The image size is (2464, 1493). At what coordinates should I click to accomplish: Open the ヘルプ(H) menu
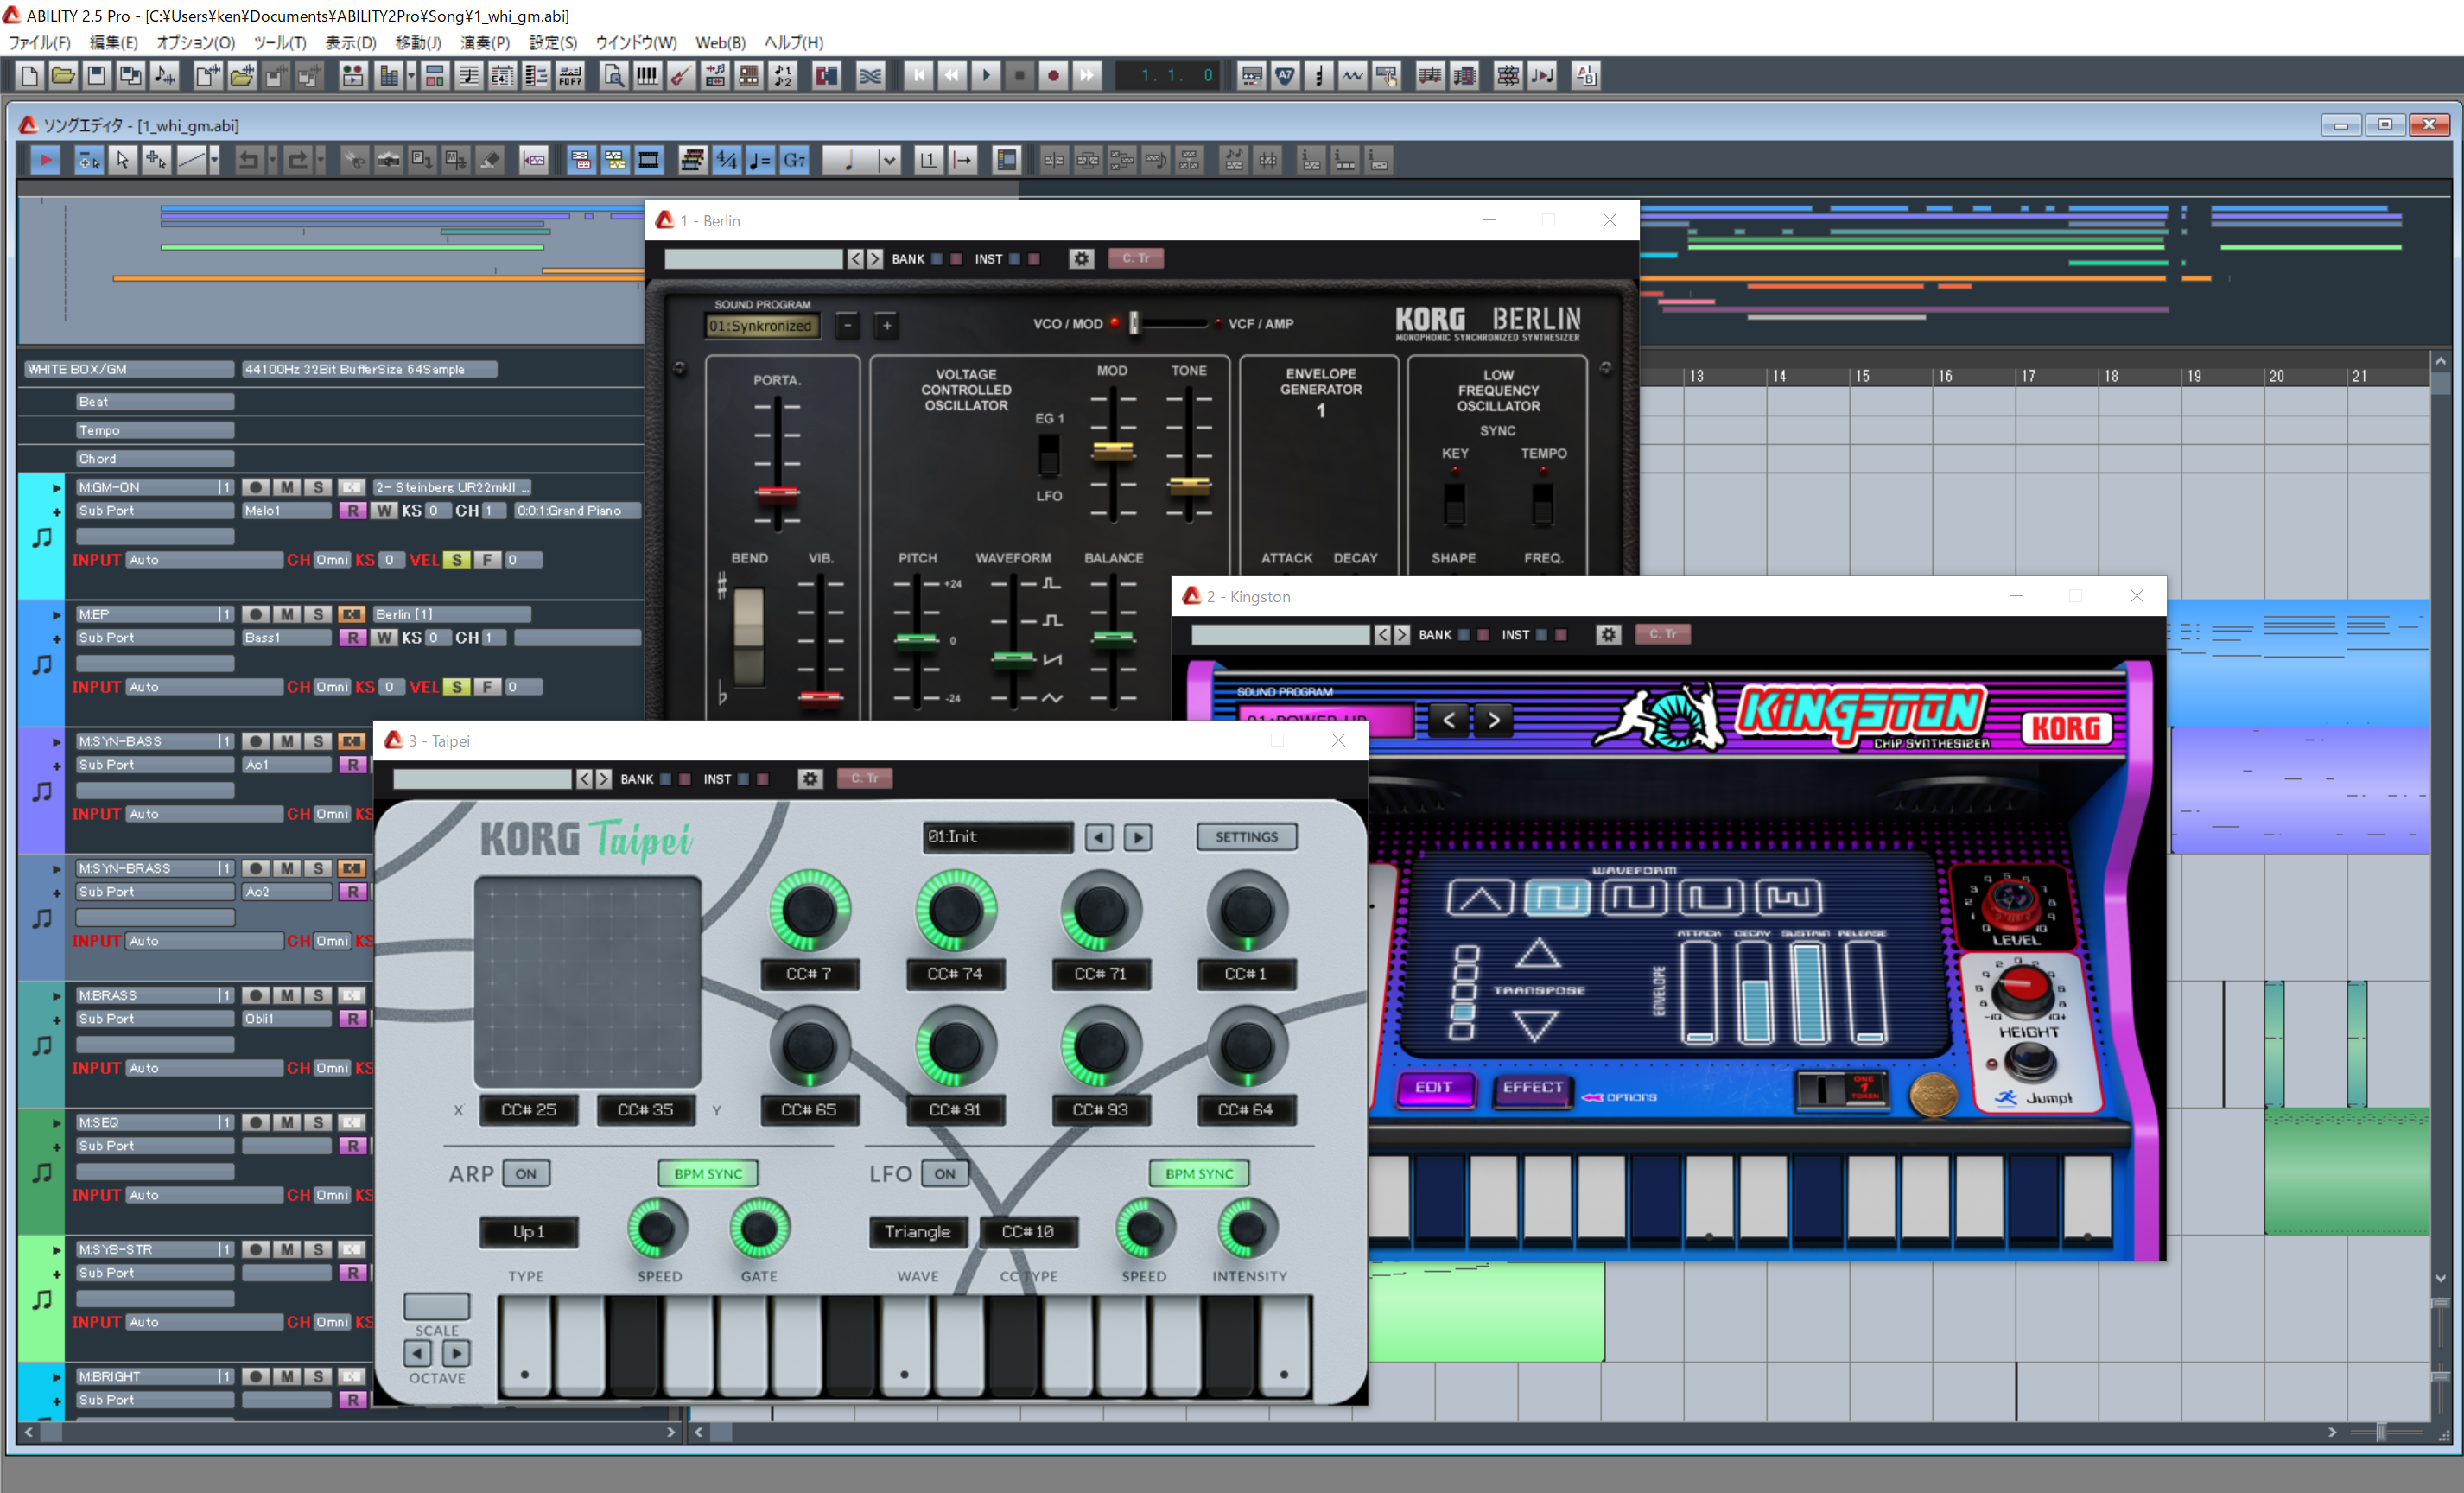click(794, 43)
